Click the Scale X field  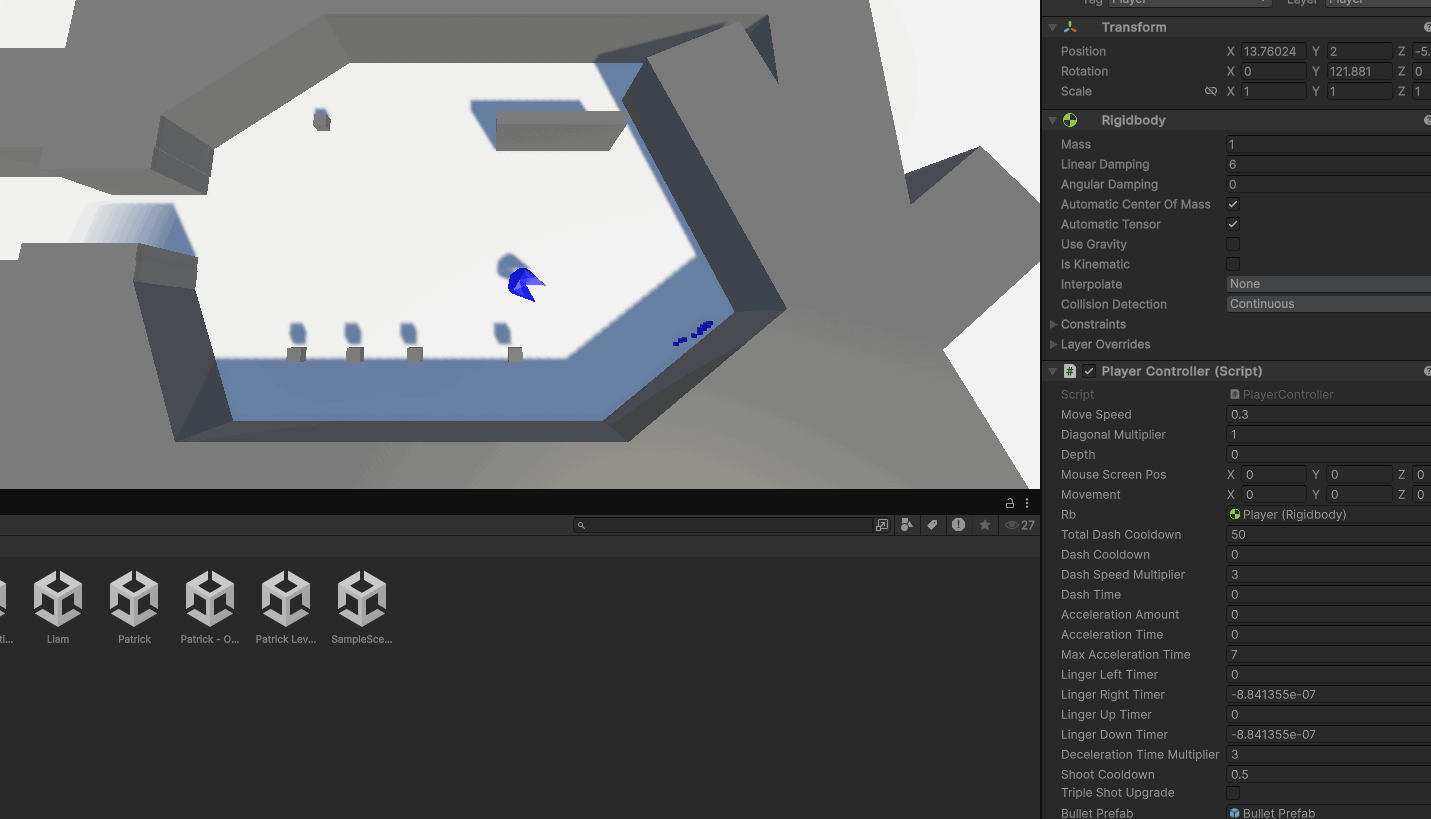(1273, 91)
